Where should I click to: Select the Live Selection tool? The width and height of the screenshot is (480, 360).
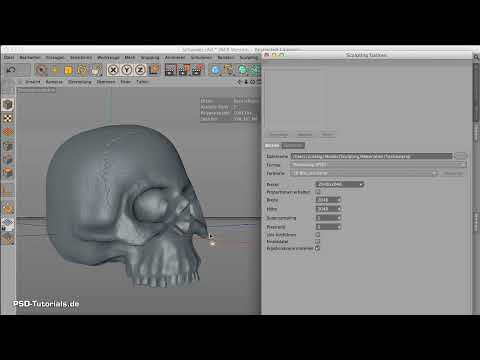tap(41, 70)
